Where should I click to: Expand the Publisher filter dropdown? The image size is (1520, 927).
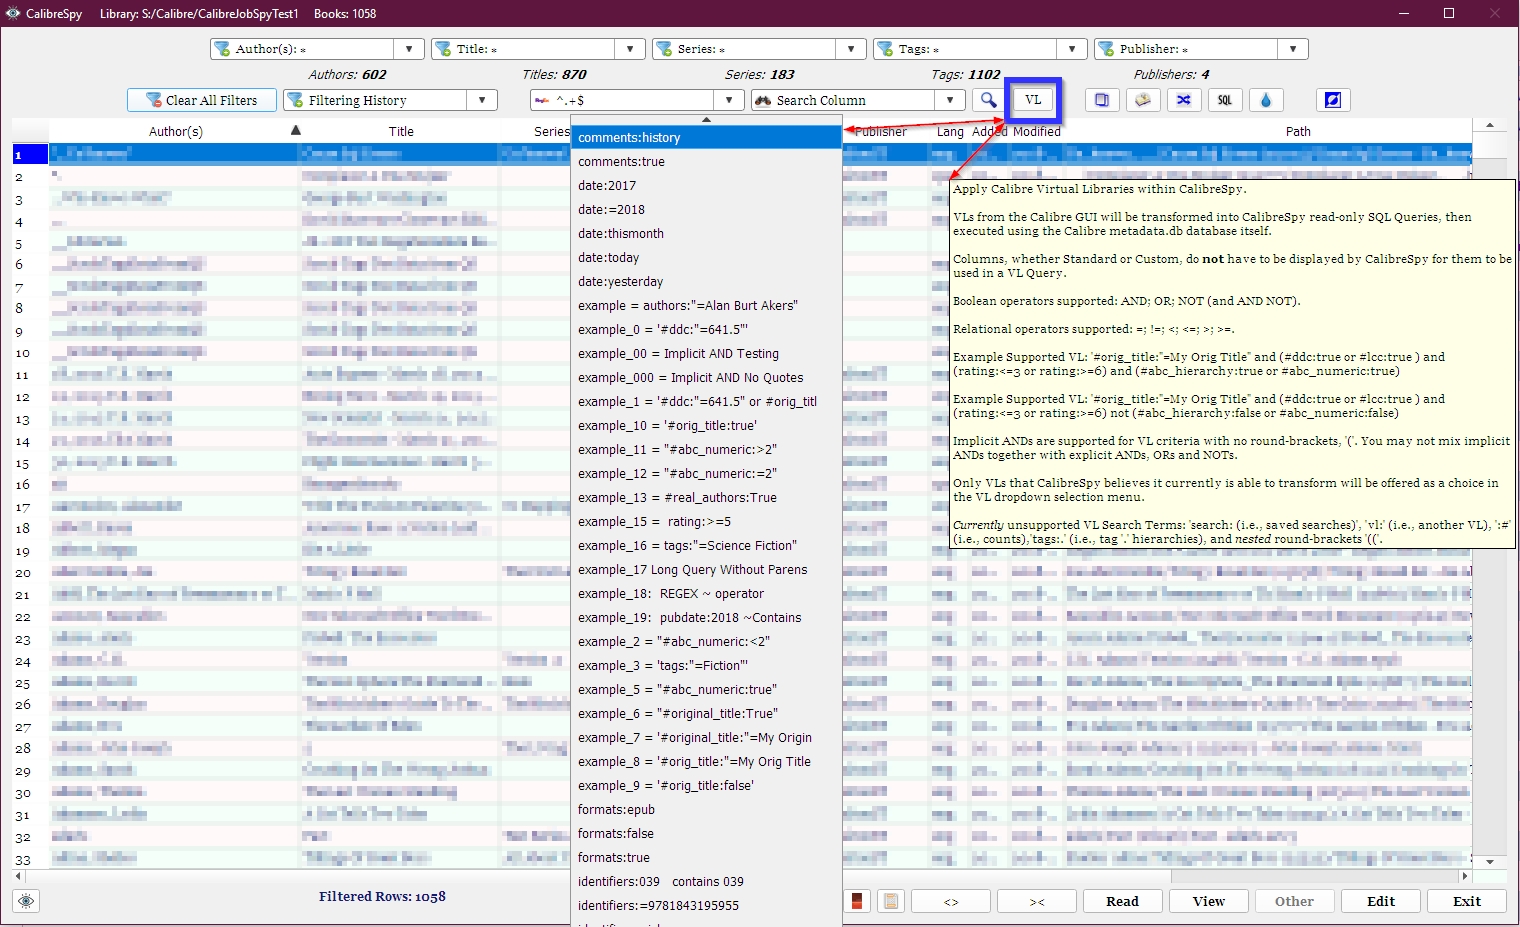pos(1292,49)
